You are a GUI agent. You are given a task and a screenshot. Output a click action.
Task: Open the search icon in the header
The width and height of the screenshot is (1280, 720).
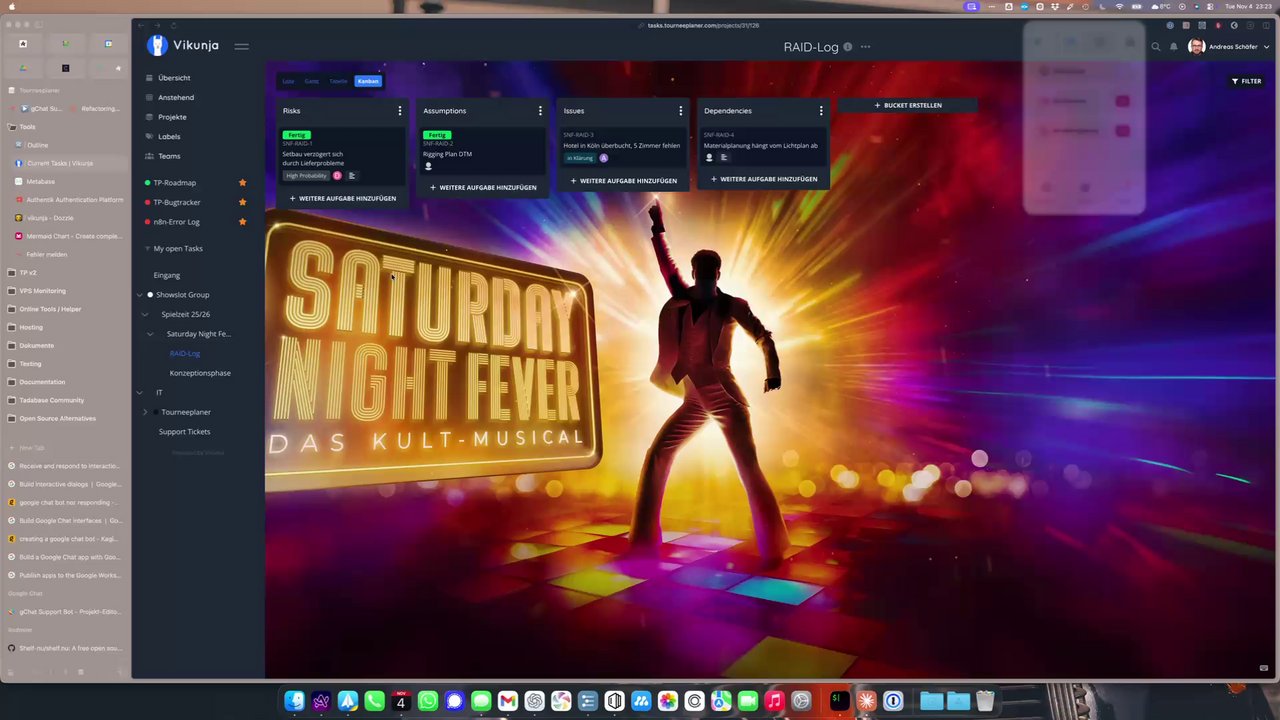(x=1156, y=47)
